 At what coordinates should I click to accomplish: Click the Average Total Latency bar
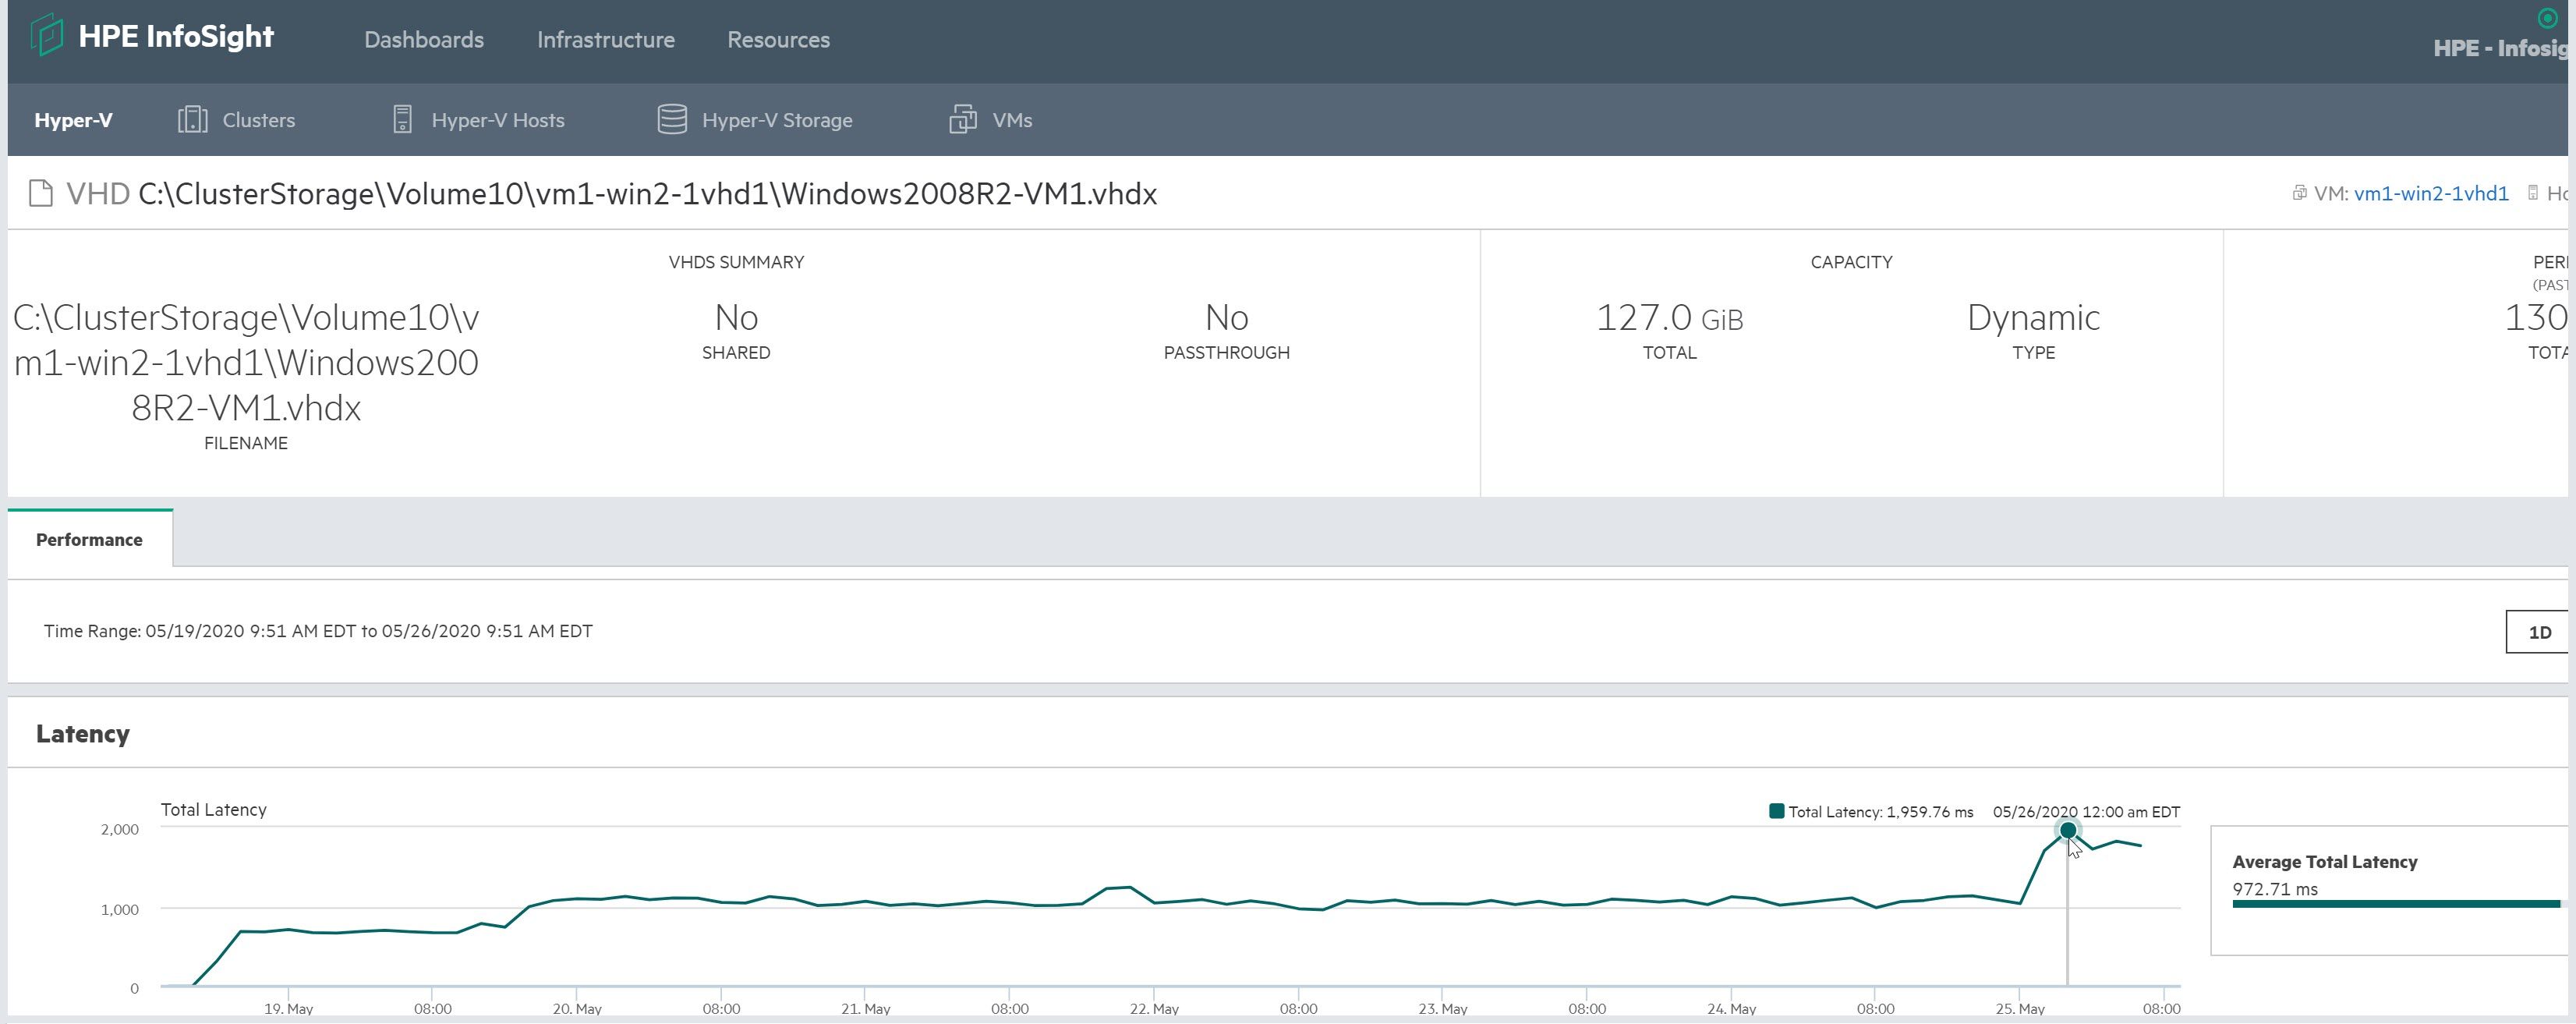[x=2396, y=904]
